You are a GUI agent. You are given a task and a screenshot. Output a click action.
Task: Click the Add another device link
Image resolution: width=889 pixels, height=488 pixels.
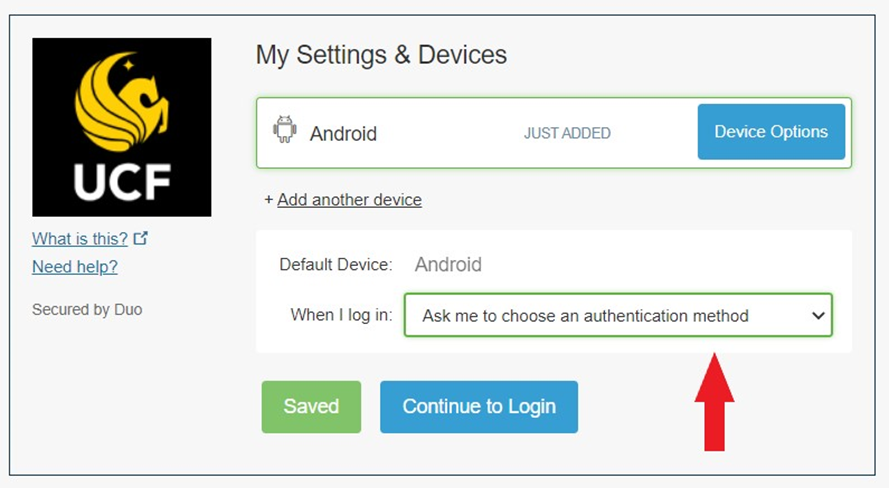click(349, 200)
